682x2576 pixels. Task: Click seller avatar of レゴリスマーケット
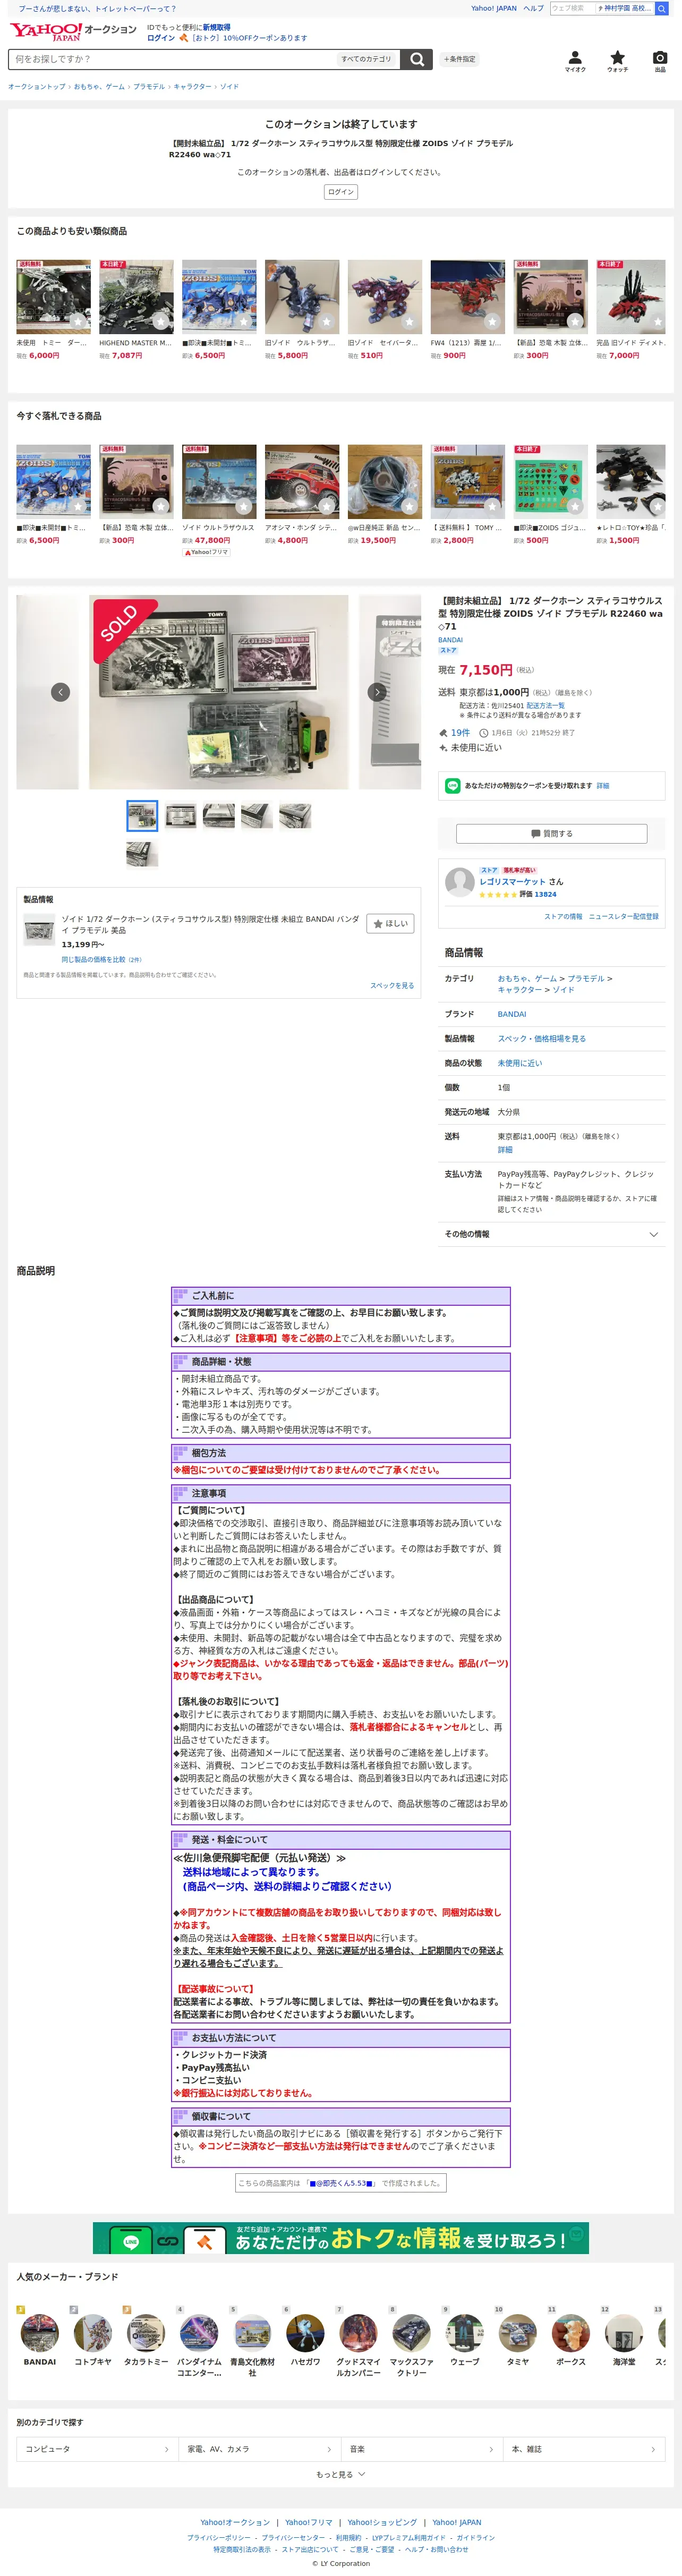tap(460, 882)
